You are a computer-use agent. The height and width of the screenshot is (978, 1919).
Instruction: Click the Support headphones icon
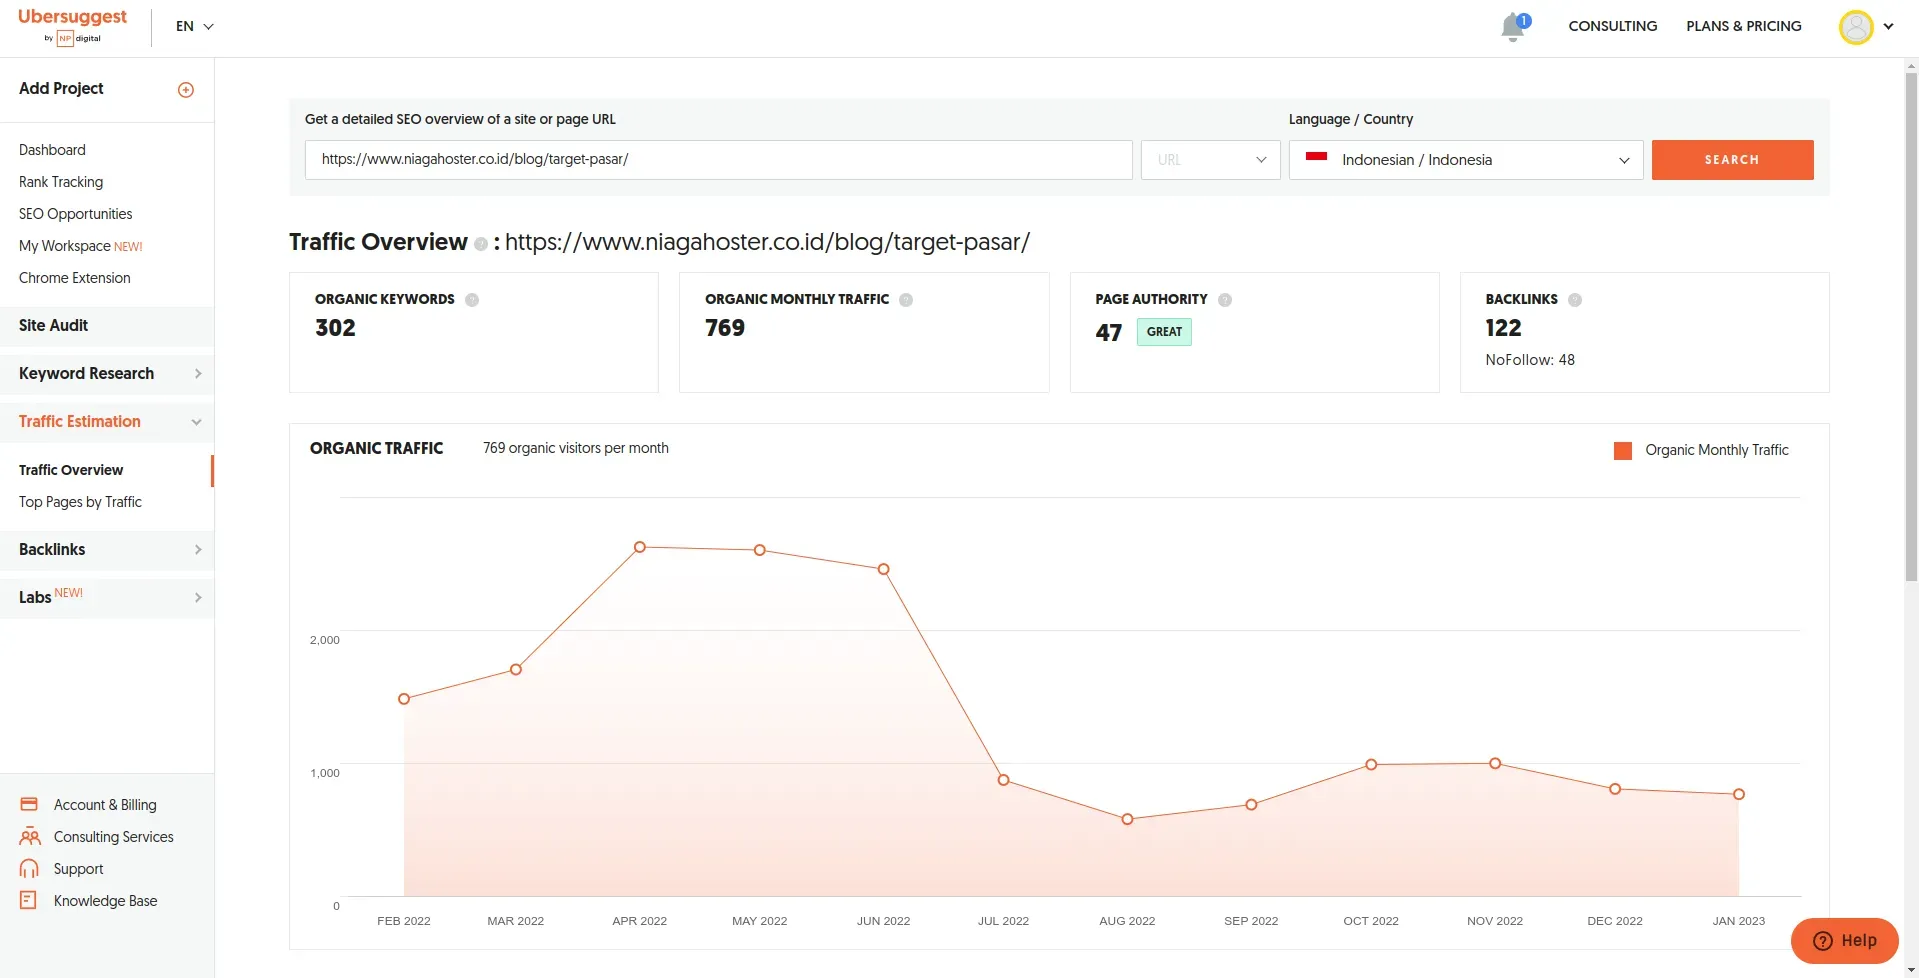click(29, 869)
